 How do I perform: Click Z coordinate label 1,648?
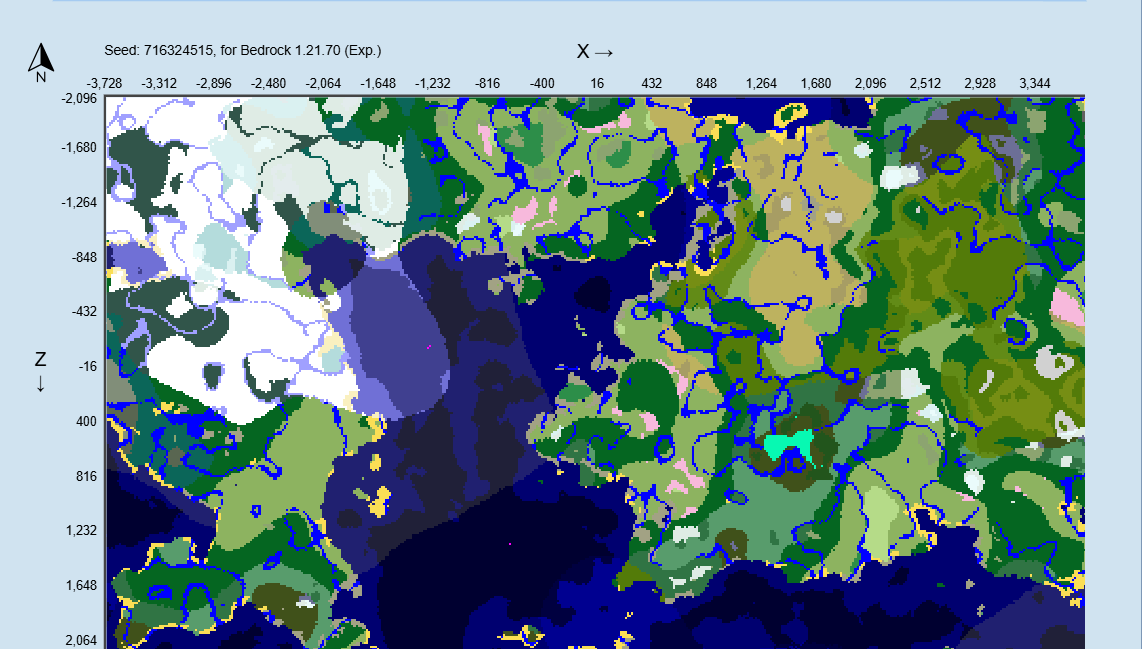point(82,585)
